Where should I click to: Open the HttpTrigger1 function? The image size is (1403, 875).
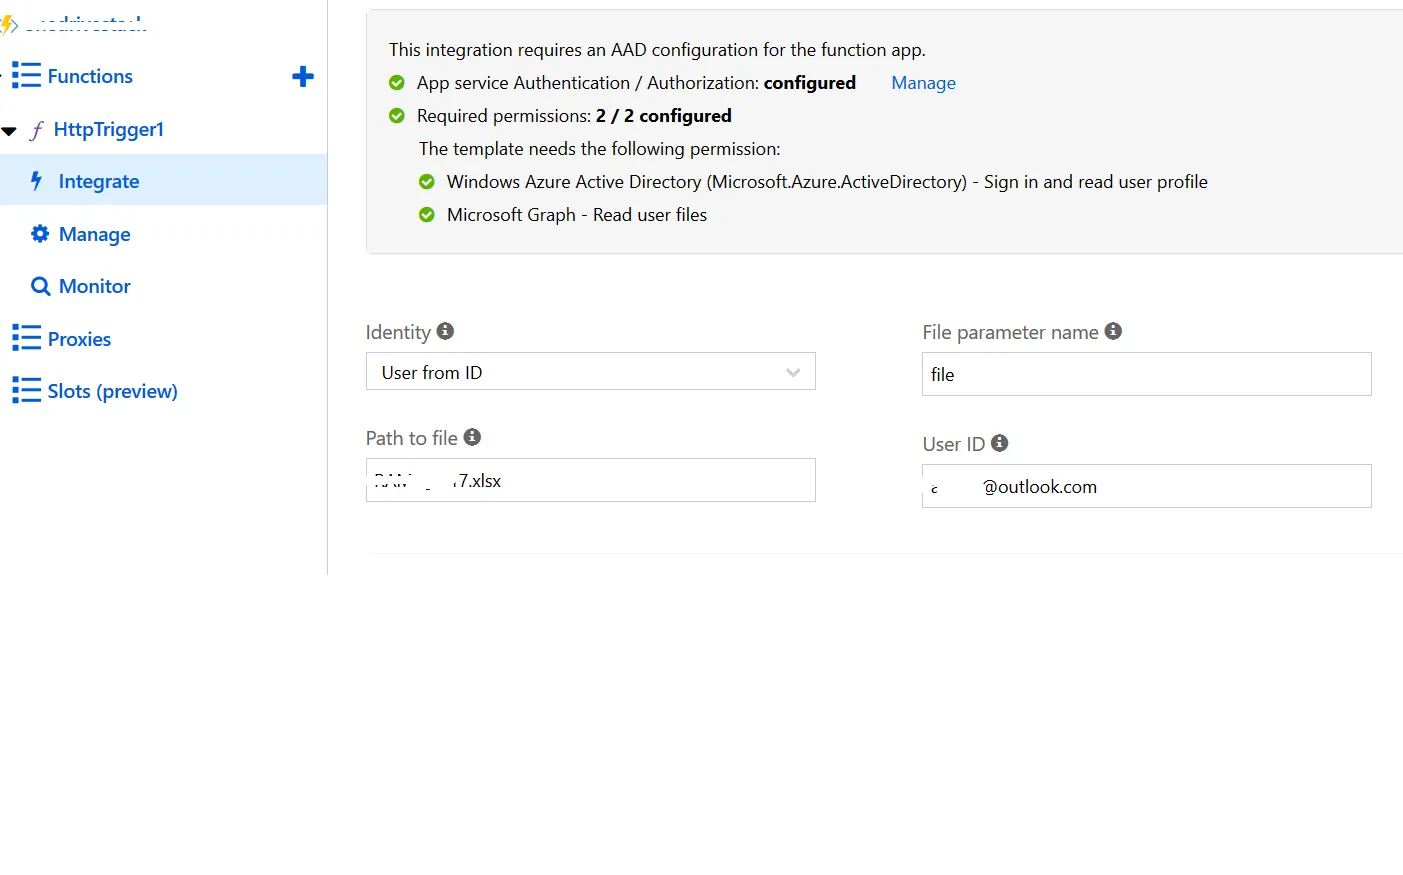[x=108, y=130]
